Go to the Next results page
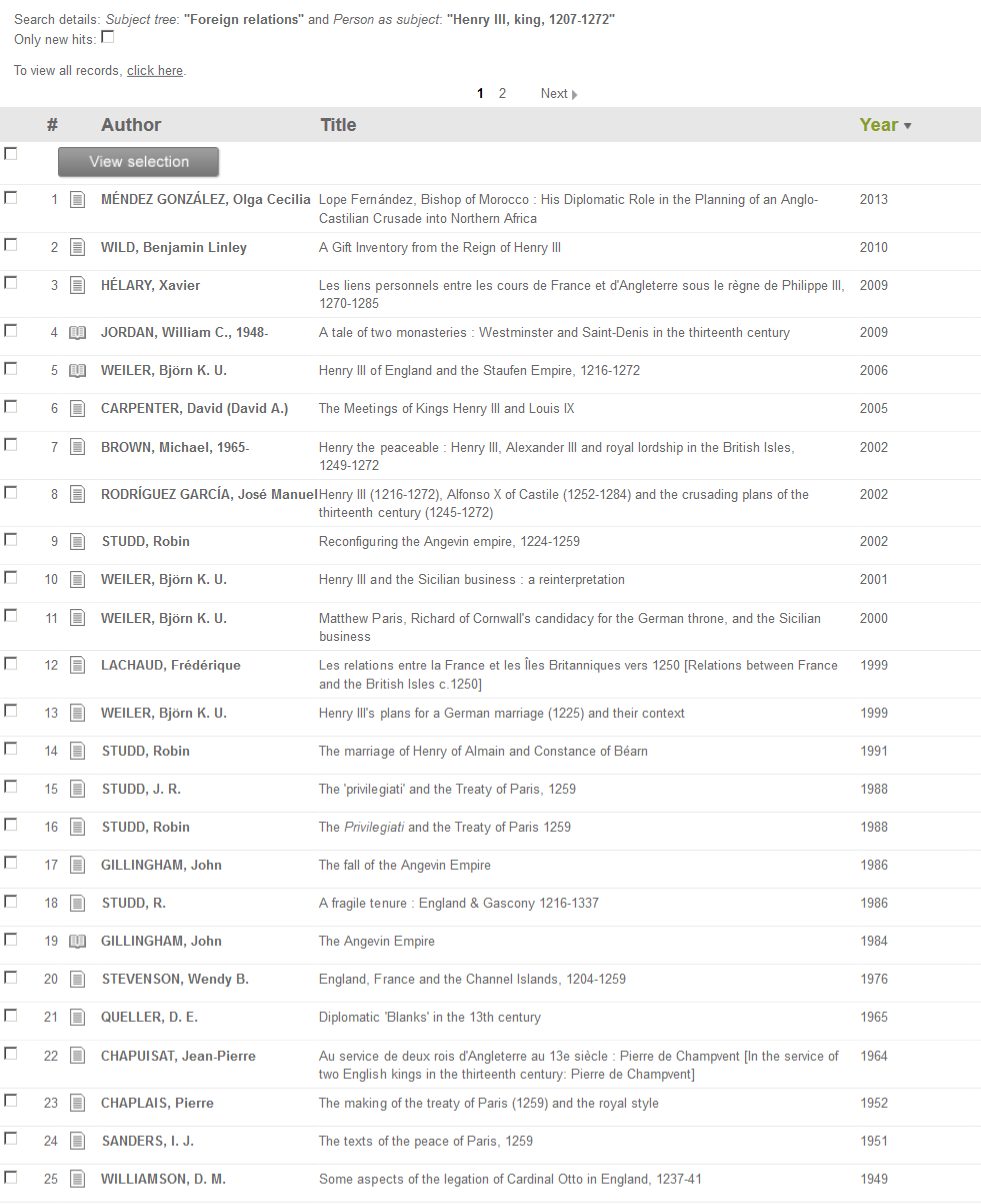The width and height of the screenshot is (981, 1204). pyautogui.click(x=558, y=94)
